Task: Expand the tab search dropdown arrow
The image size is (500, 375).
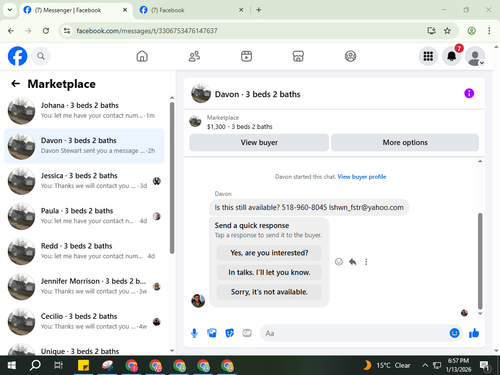Action: click(10, 10)
